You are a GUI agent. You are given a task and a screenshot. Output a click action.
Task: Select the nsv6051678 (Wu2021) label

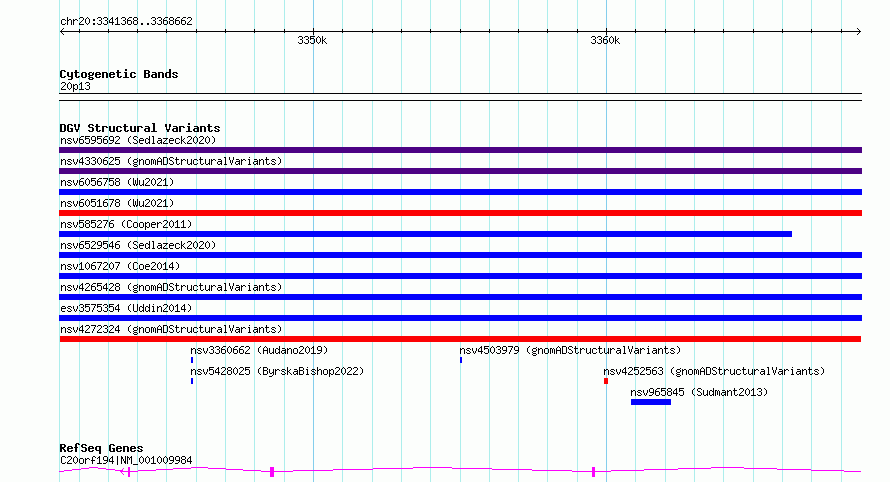point(117,203)
